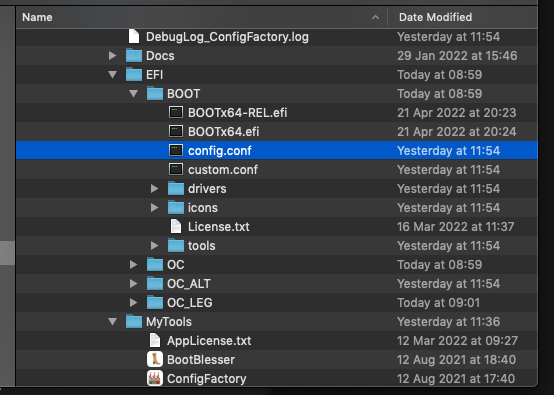The image size is (554, 395).
Task: Click the MyTools folder icon
Action: (x=134, y=322)
